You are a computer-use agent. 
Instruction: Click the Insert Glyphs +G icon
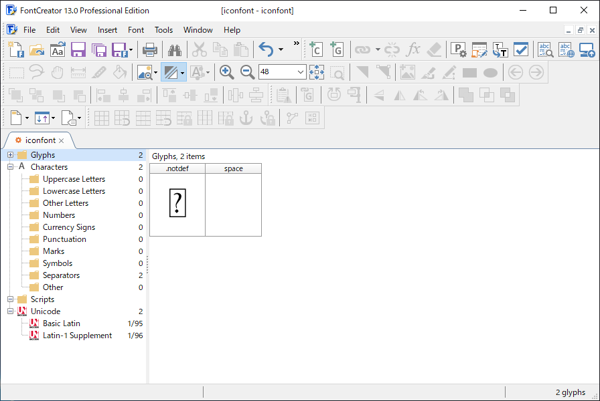click(337, 50)
